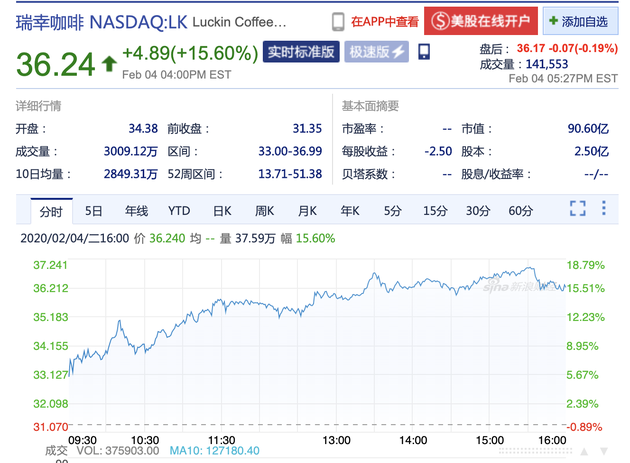
Task: Click the VOL: 375903.00 volume label
Action: click(118, 451)
